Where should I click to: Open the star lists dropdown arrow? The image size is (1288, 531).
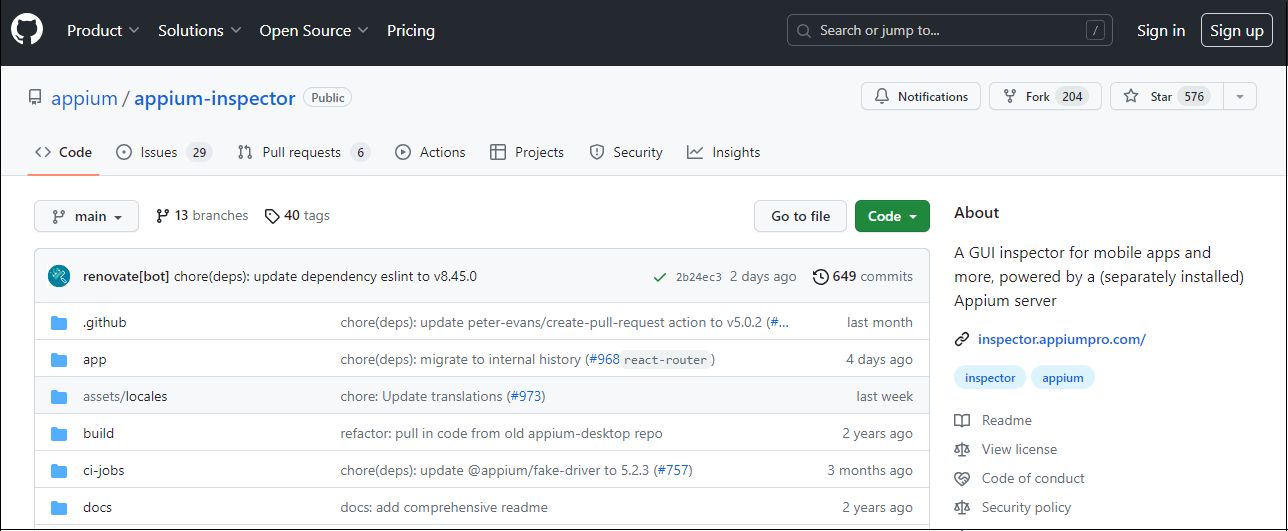point(1240,96)
